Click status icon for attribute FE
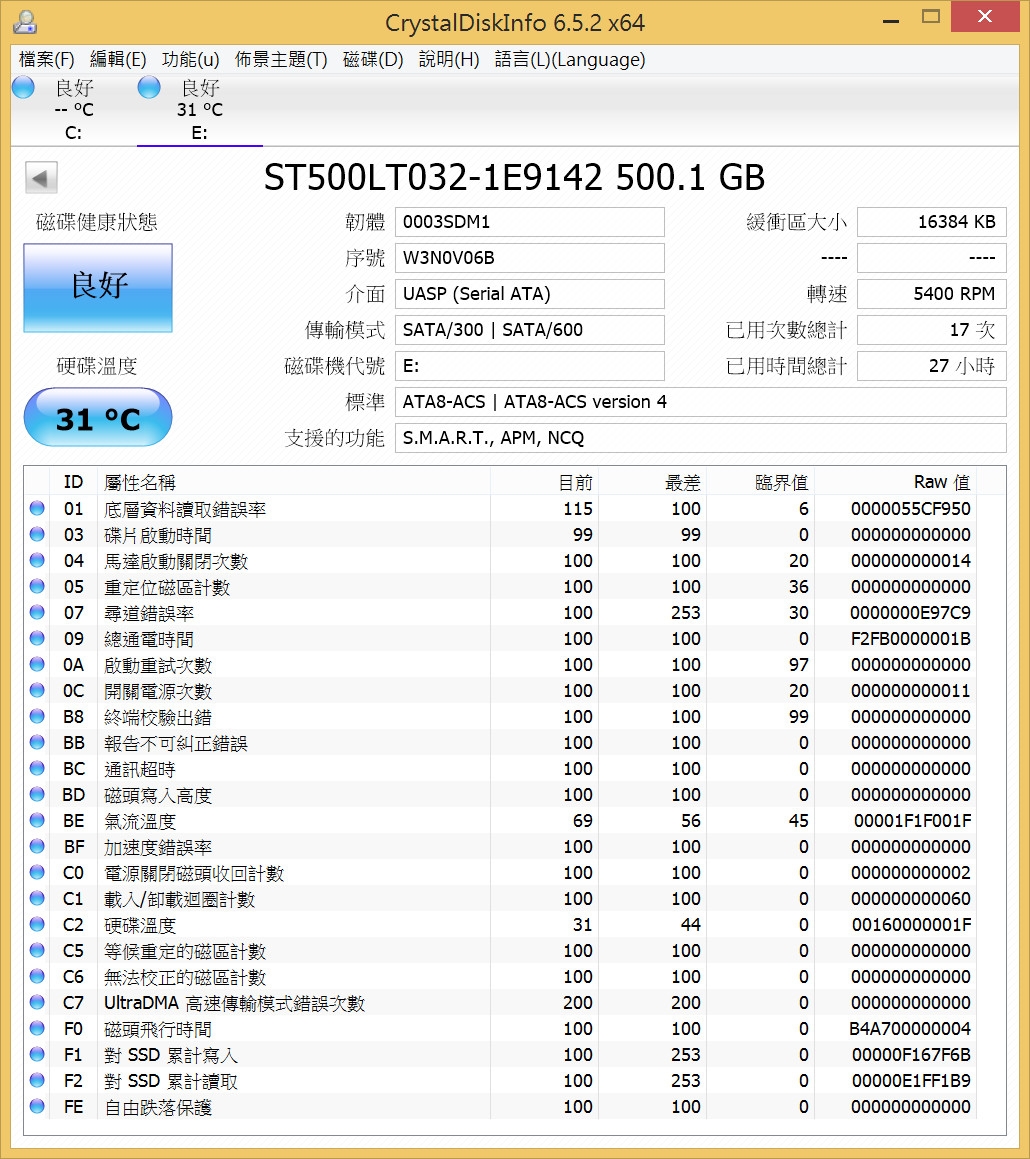This screenshot has width=1030, height=1159. [37, 1107]
